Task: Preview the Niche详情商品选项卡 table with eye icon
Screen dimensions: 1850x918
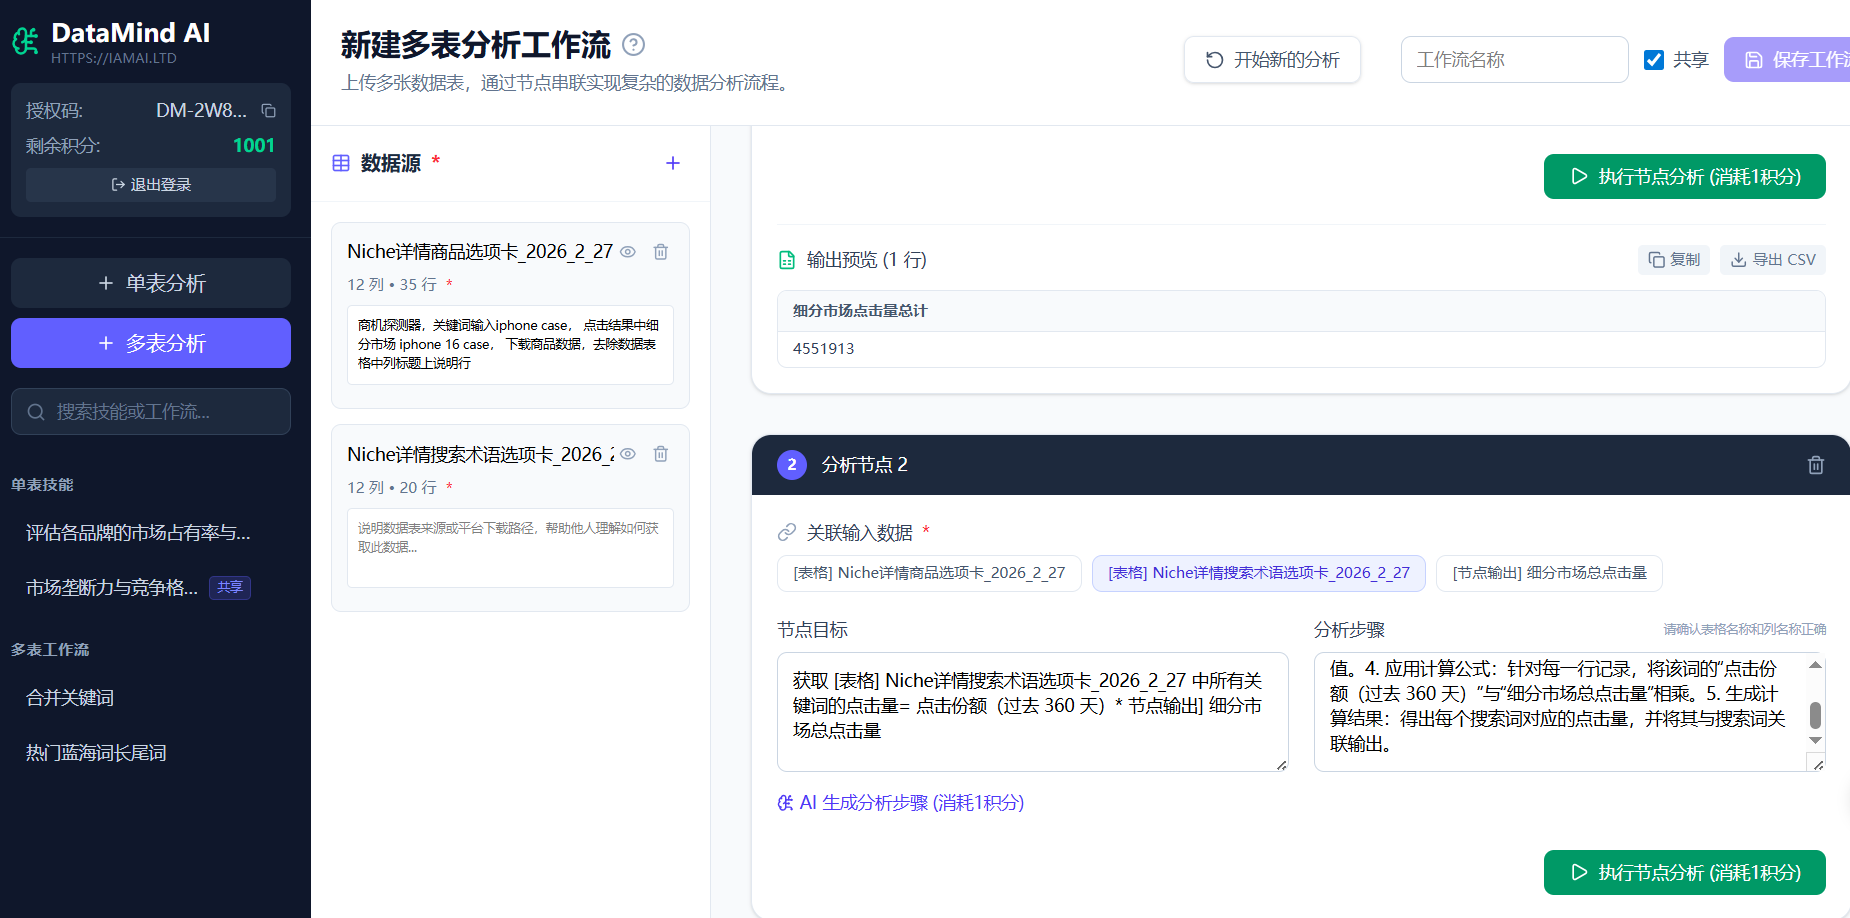Action: [x=628, y=252]
